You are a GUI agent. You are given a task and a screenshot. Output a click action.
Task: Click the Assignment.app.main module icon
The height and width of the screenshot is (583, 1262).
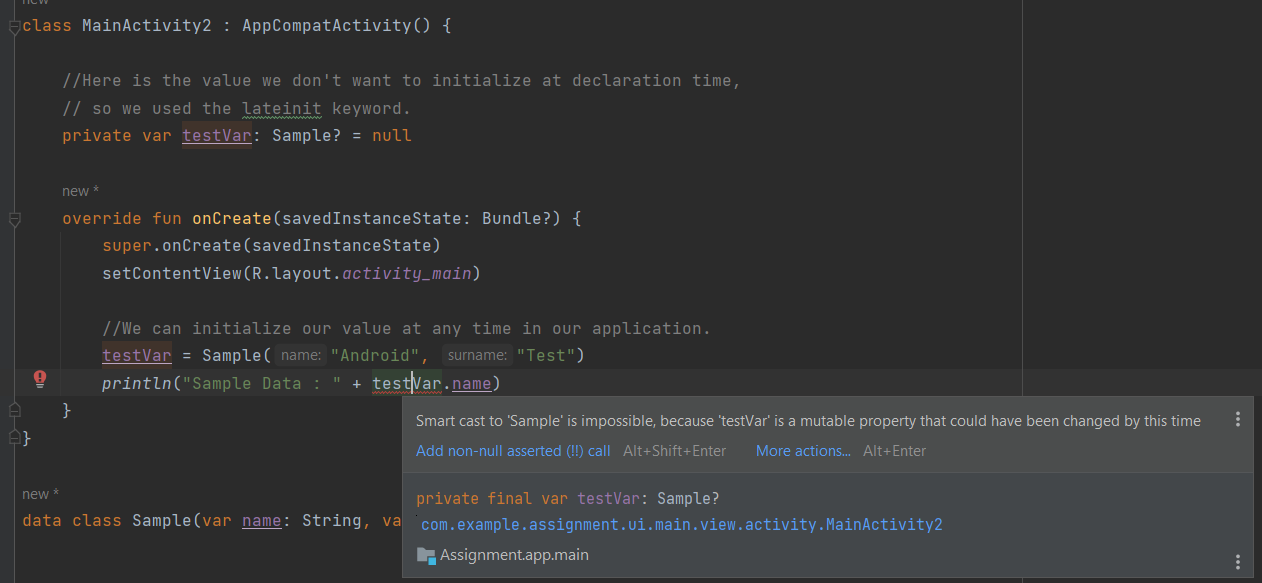tap(426, 554)
